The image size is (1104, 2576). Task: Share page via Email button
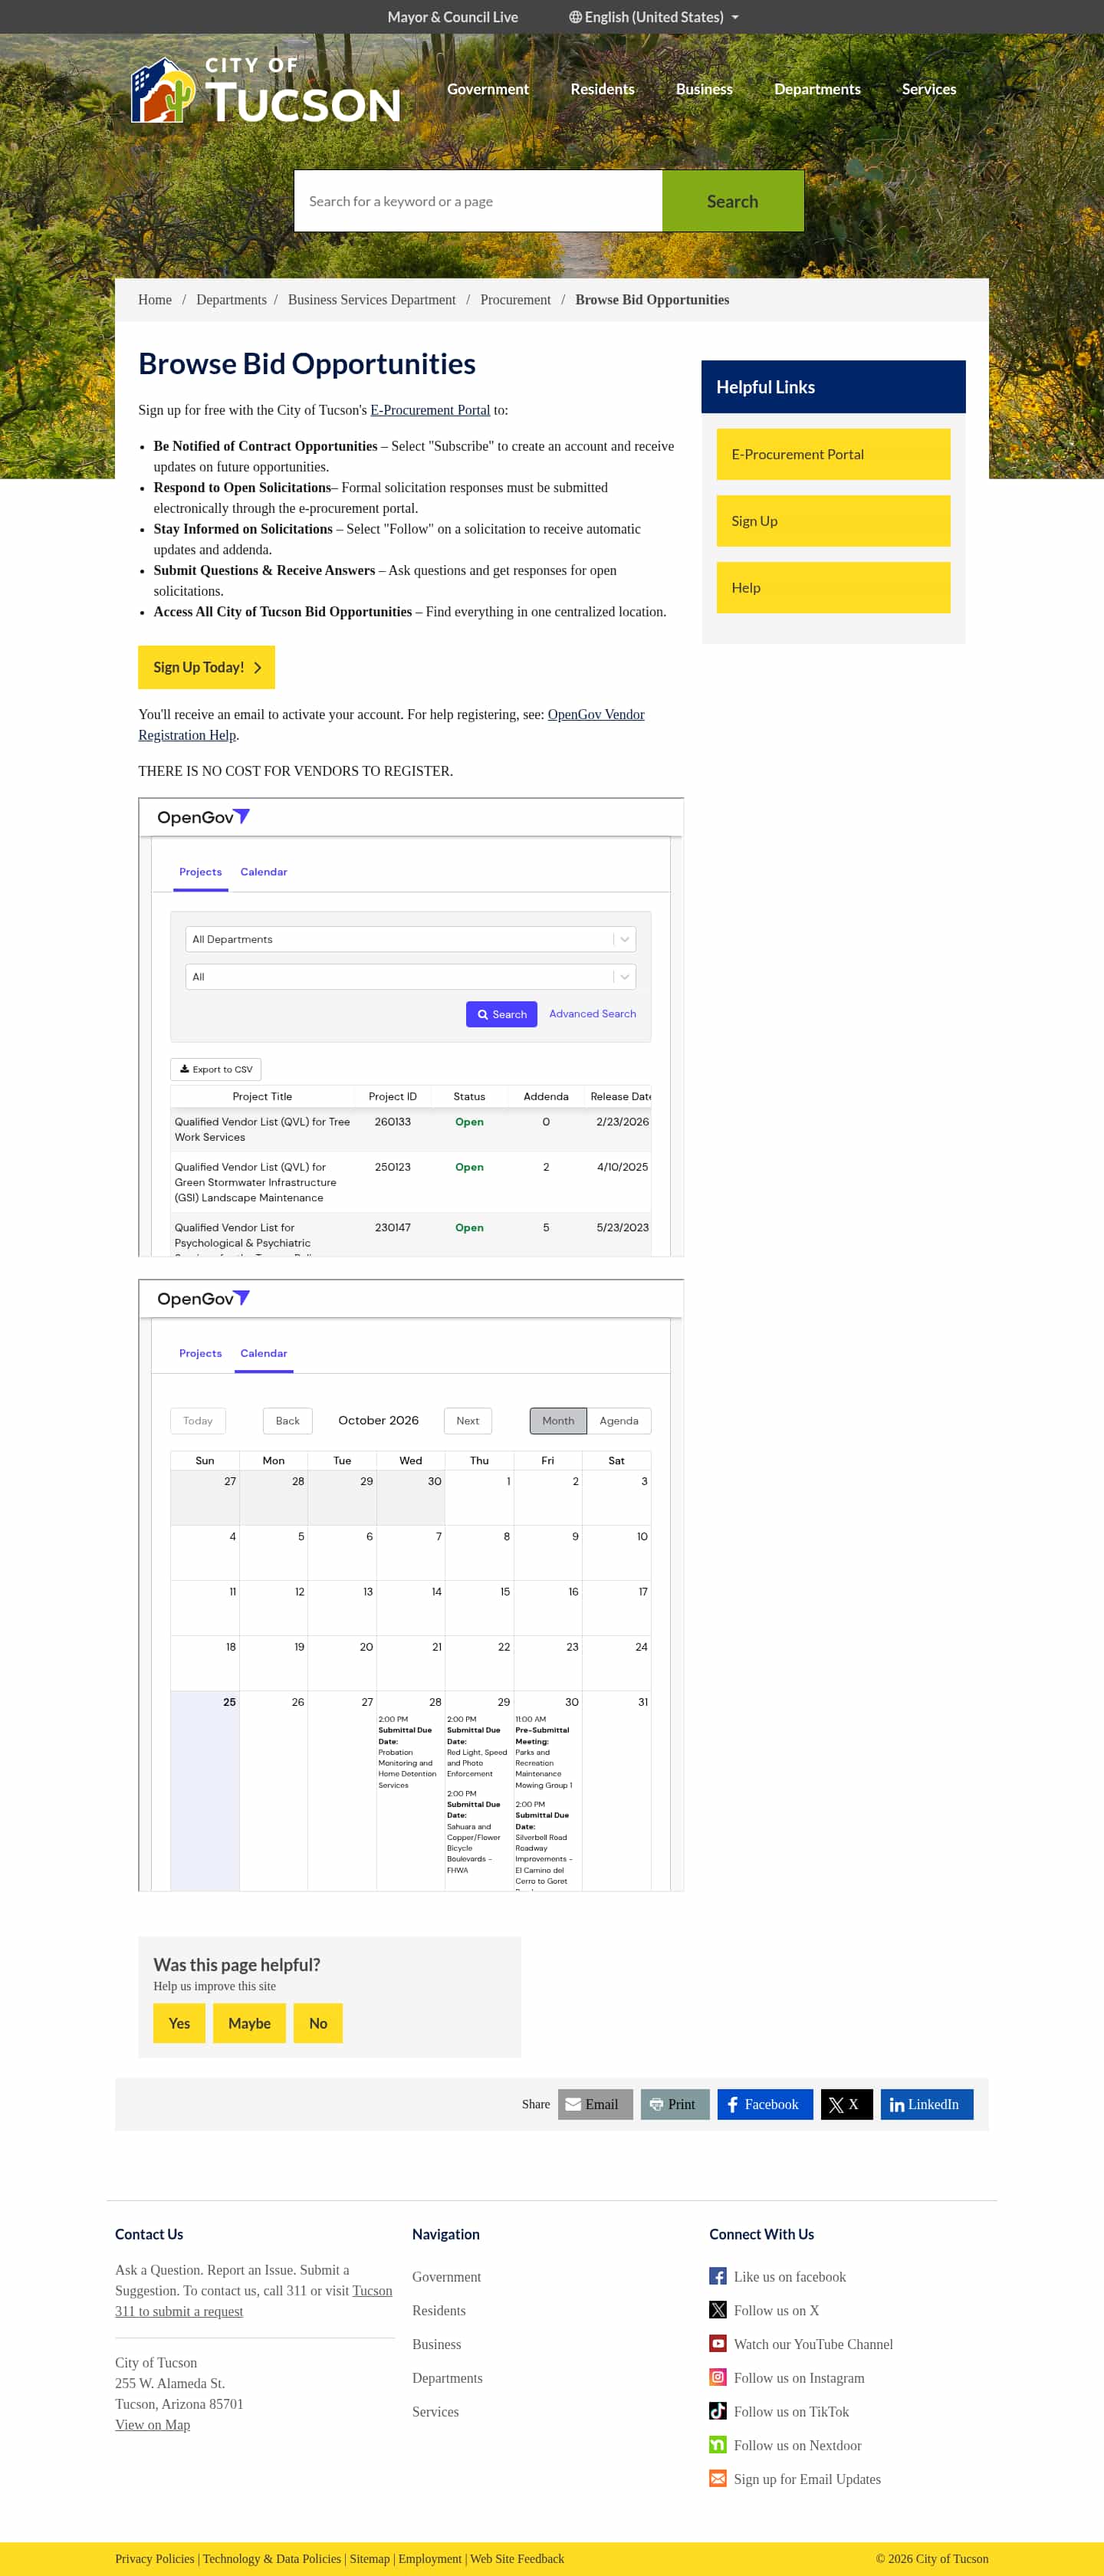[x=595, y=2104]
